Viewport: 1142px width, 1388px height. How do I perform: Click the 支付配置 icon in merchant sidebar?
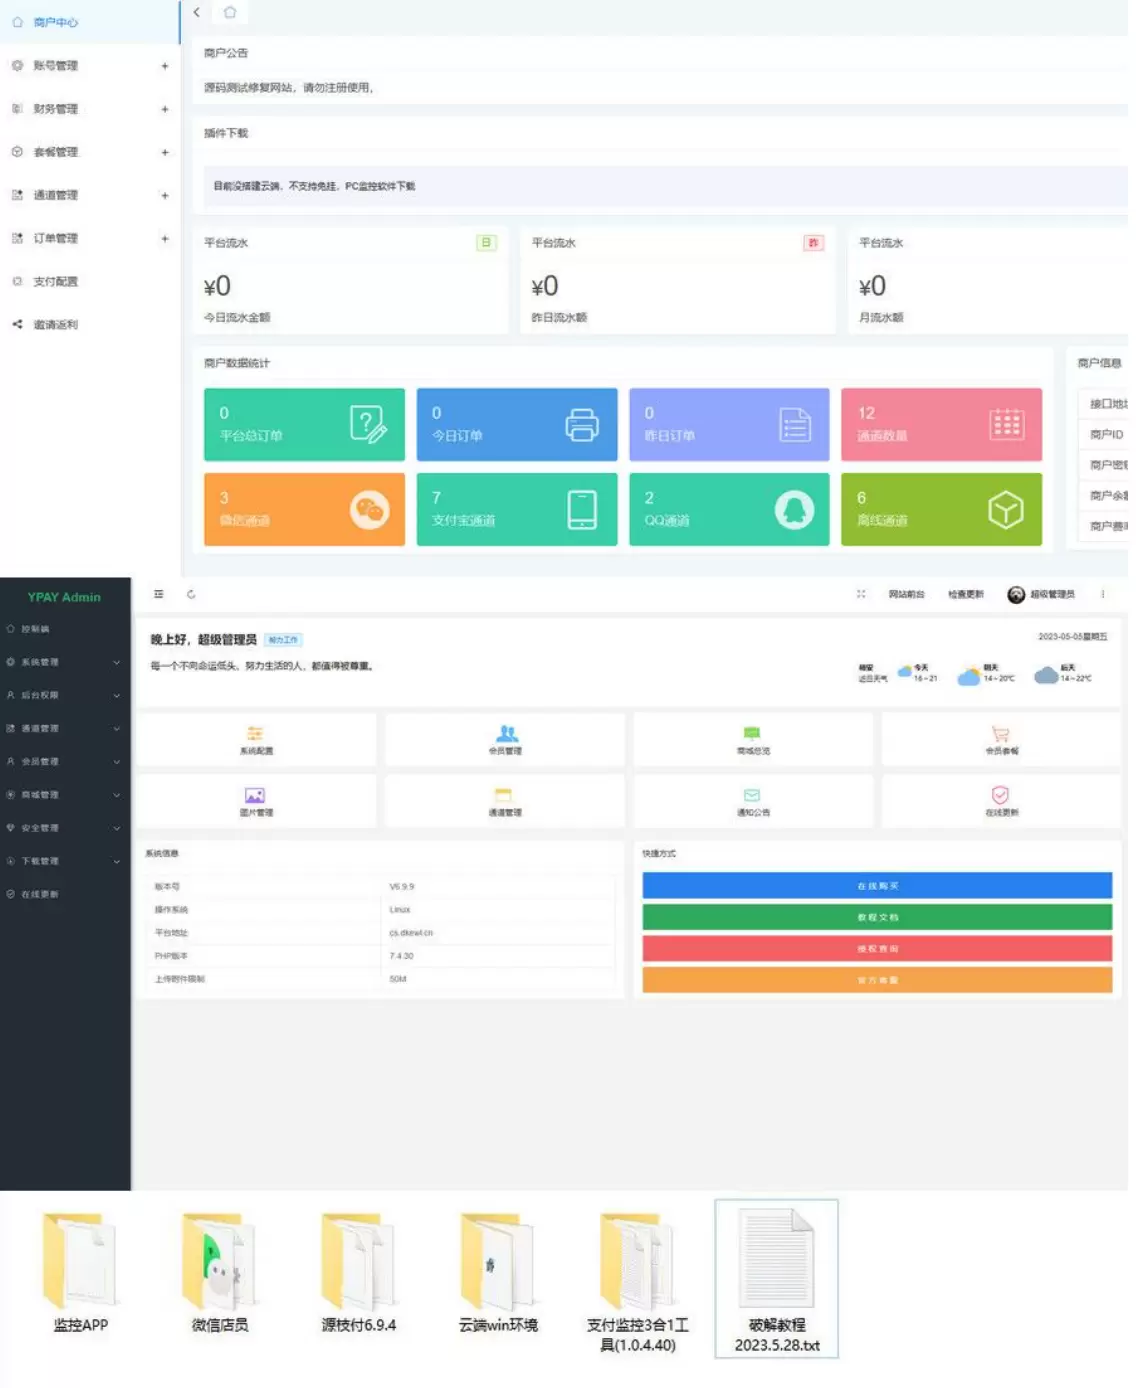[17, 282]
